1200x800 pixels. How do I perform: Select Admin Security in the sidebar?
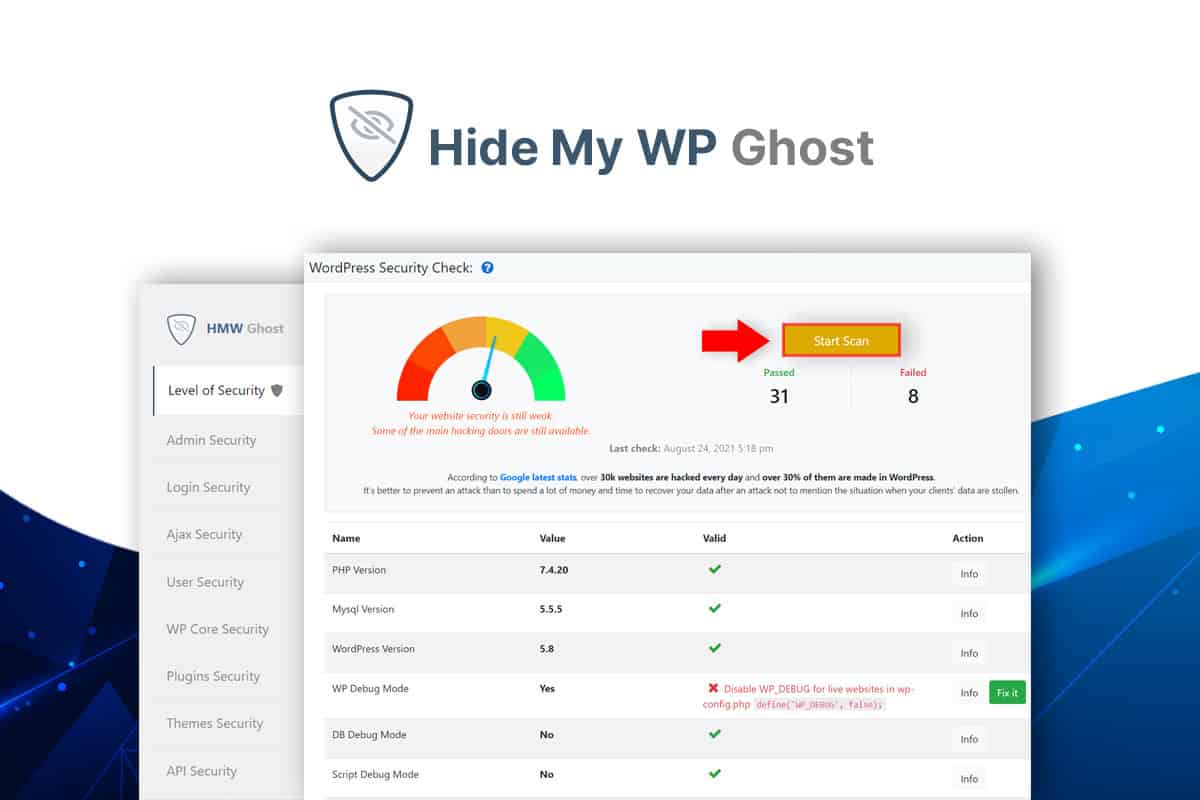[x=208, y=440]
